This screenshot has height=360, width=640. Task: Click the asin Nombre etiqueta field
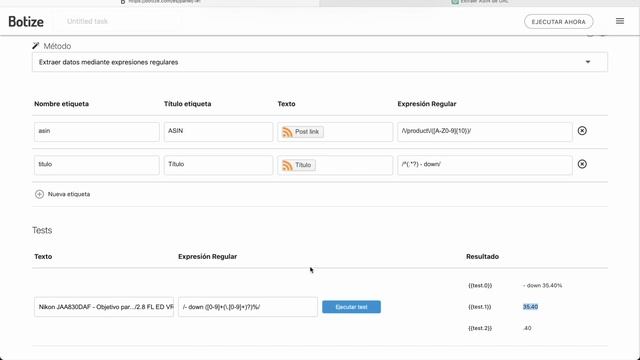point(97,131)
